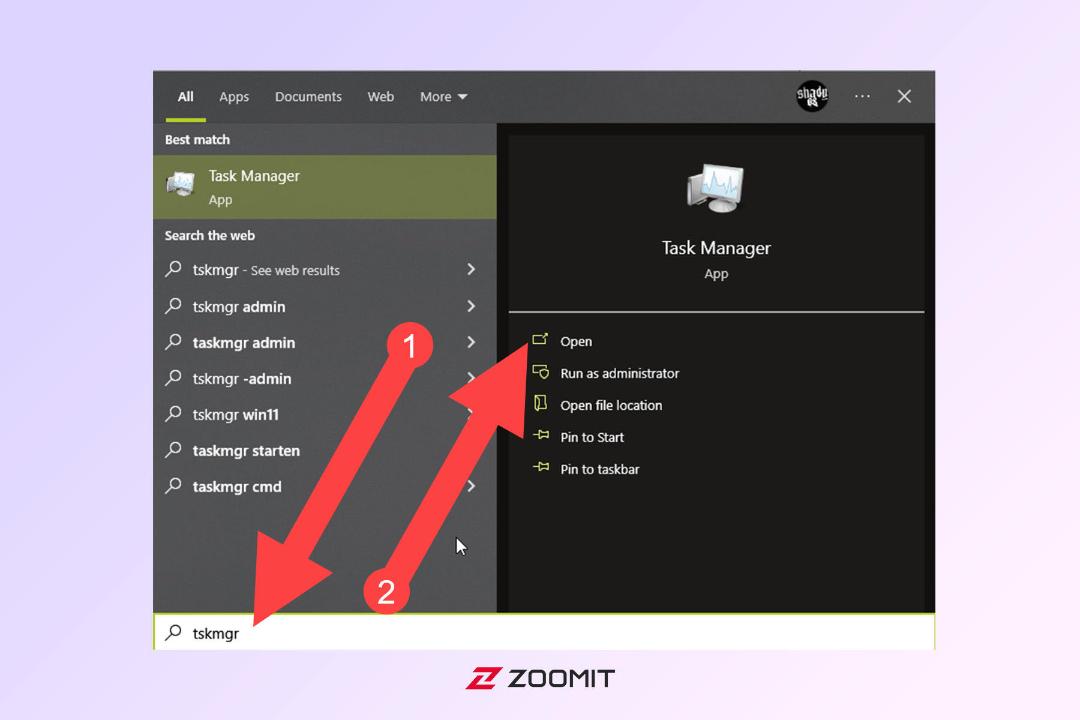Select the Task Manager best match result
1080x720 pixels.
coord(325,187)
